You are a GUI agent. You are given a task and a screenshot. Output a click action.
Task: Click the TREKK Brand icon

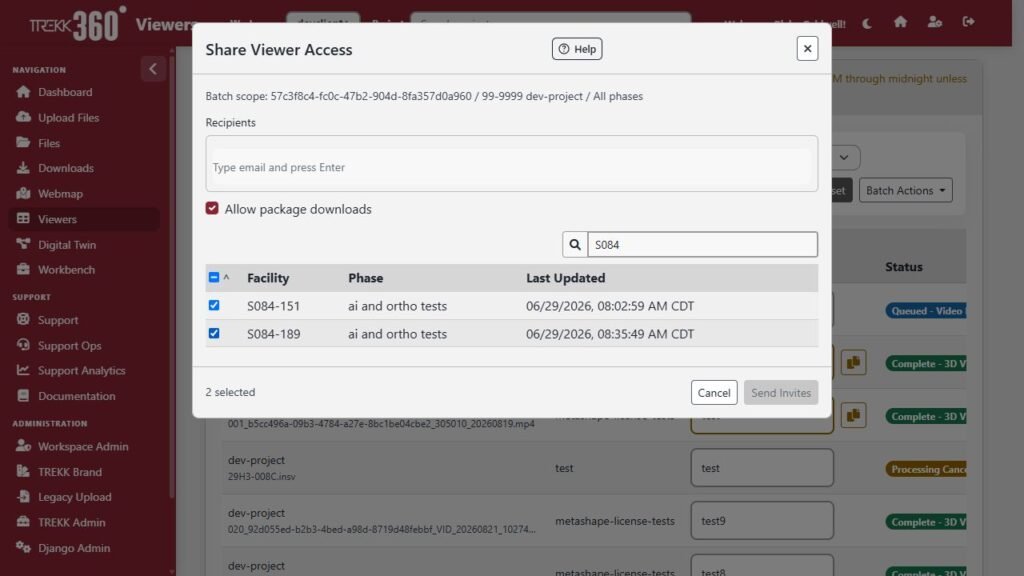24,472
